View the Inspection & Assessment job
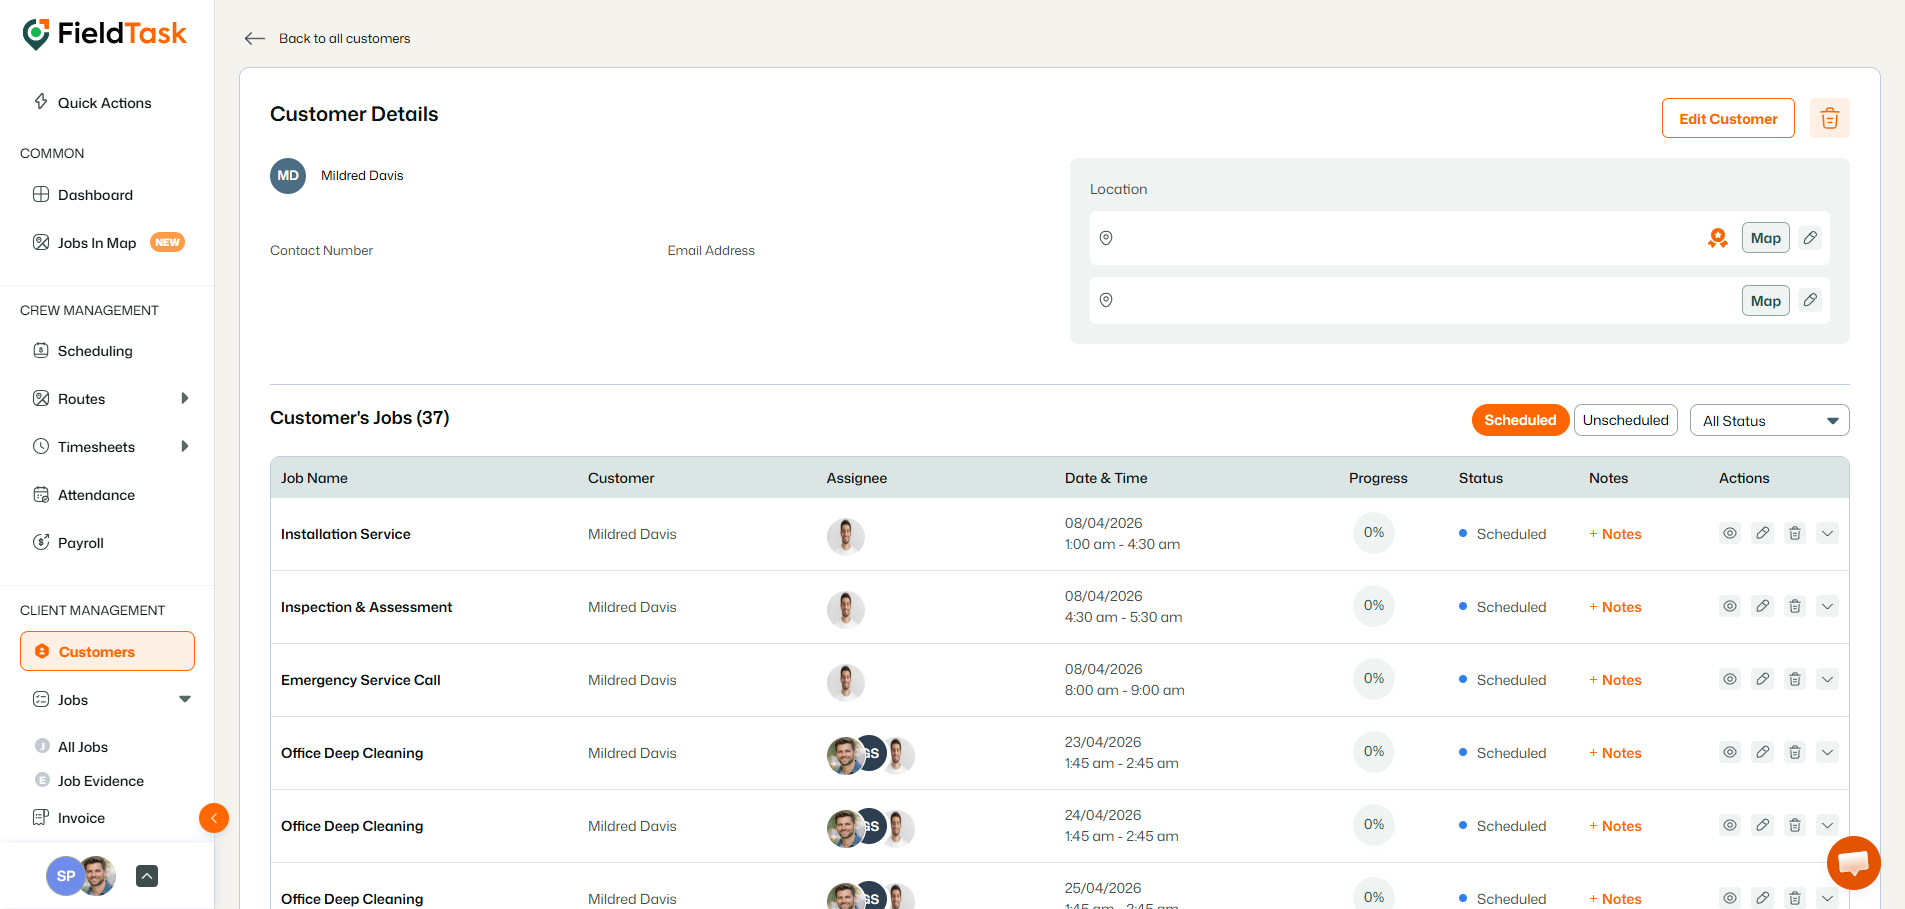The image size is (1905, 909). pos(1730,606)
